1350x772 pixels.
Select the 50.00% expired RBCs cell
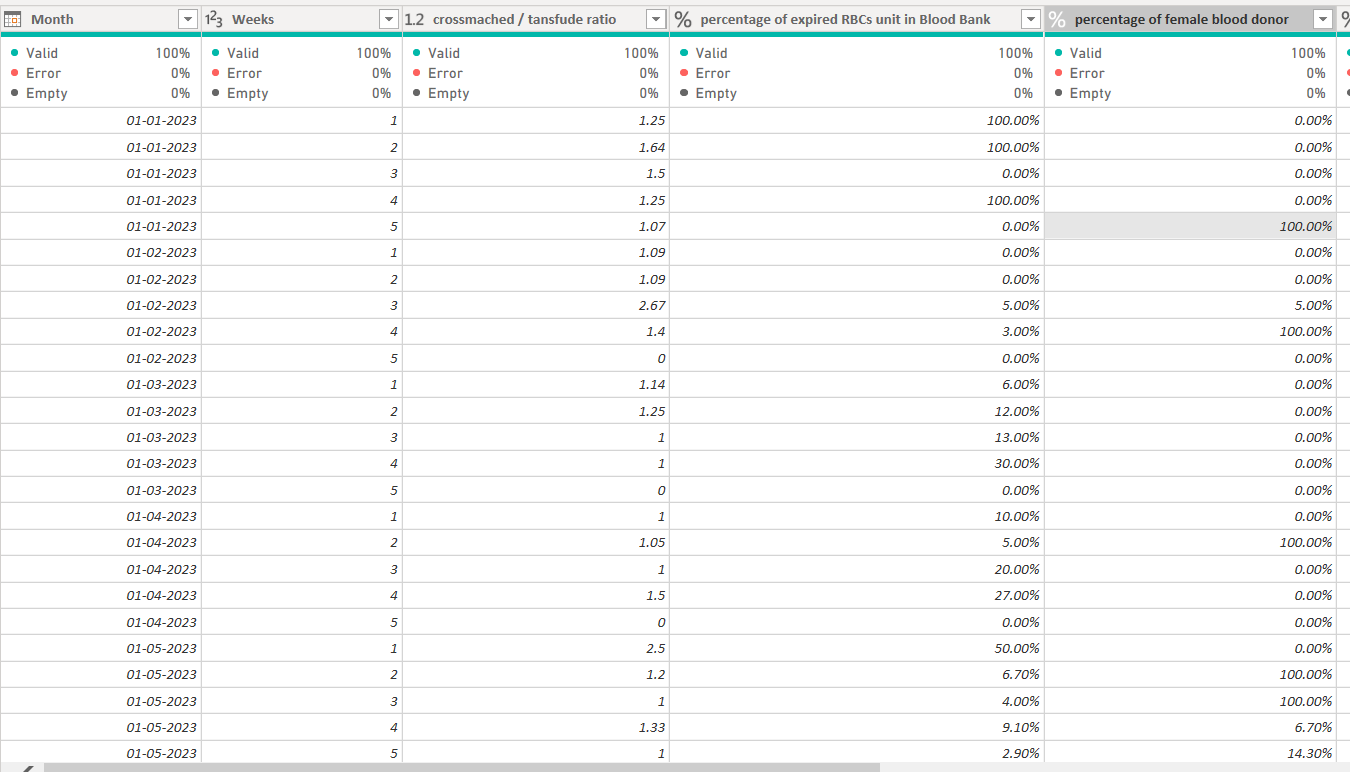tap(857, 648)
